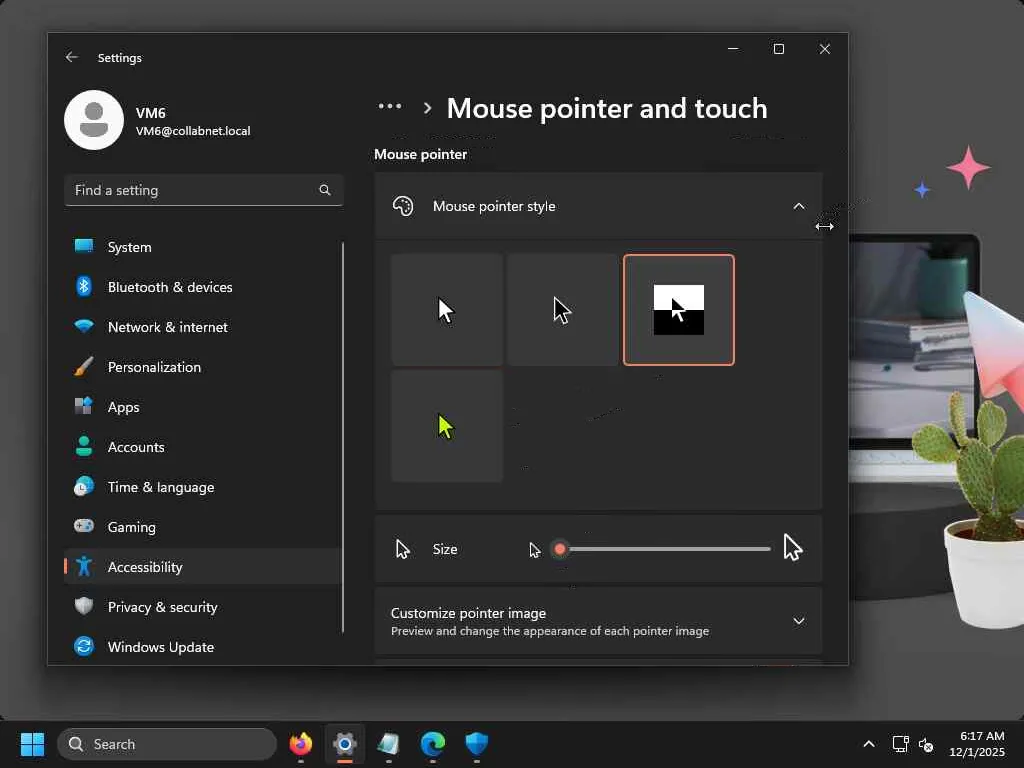This screenshot has height=768, width=1024.
Task: Click the small pointer icon by the slider
Action: 535,551
